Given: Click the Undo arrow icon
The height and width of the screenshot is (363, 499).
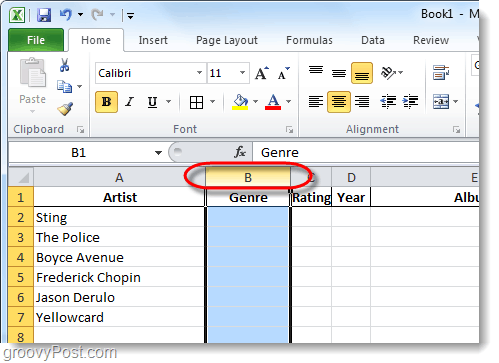Looking at the screenshot, I should tap(66, 14).
